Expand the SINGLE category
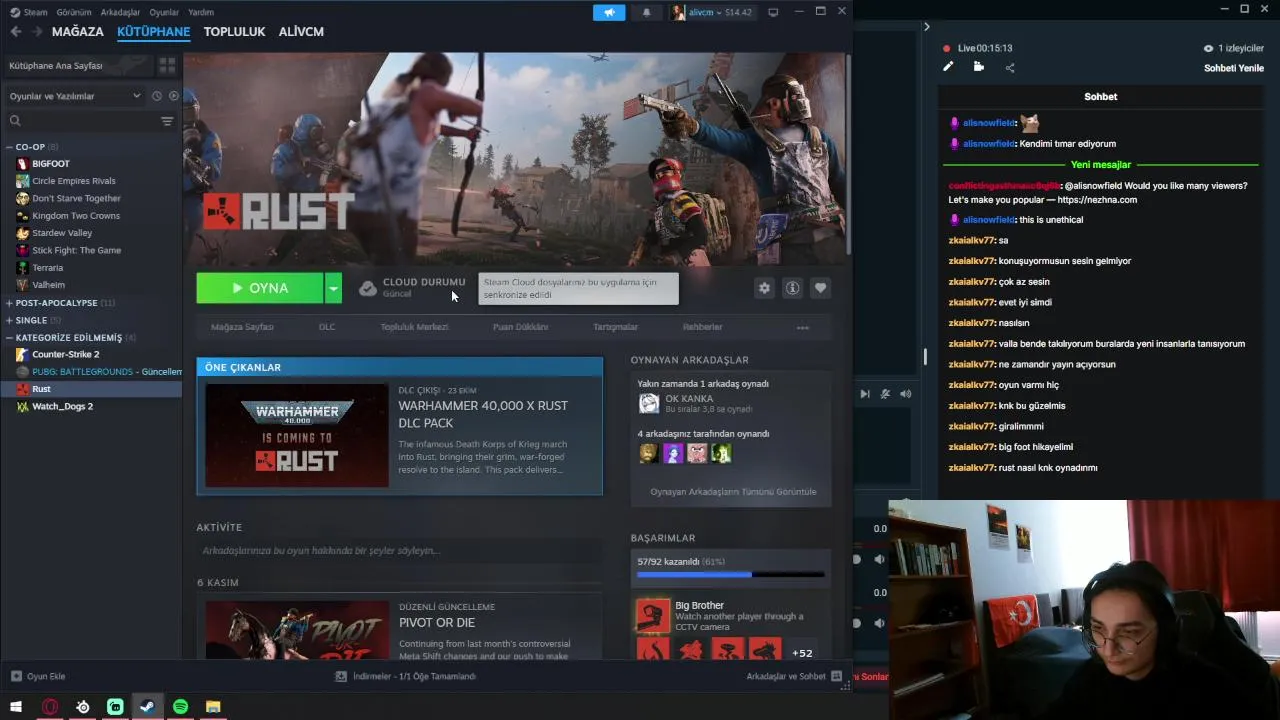The width and height of the screenshot is (1280, 720). 9,320
